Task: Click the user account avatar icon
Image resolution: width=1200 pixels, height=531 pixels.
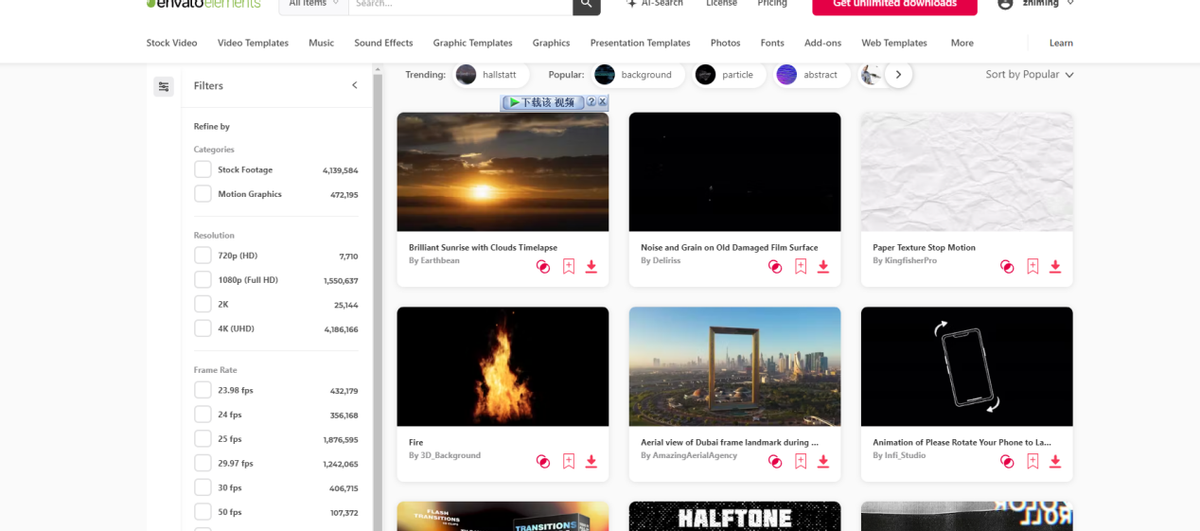Action: (x=1005, y=4)
